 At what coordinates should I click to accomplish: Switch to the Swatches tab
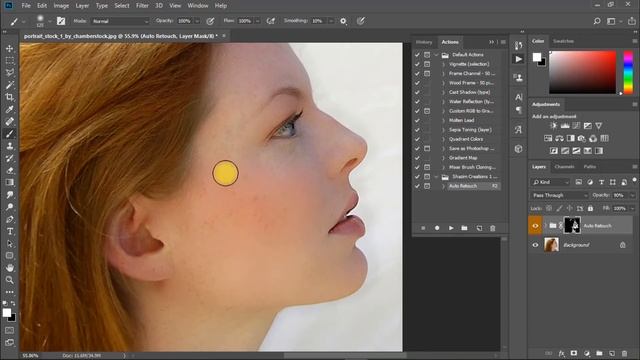pos(563,41)
